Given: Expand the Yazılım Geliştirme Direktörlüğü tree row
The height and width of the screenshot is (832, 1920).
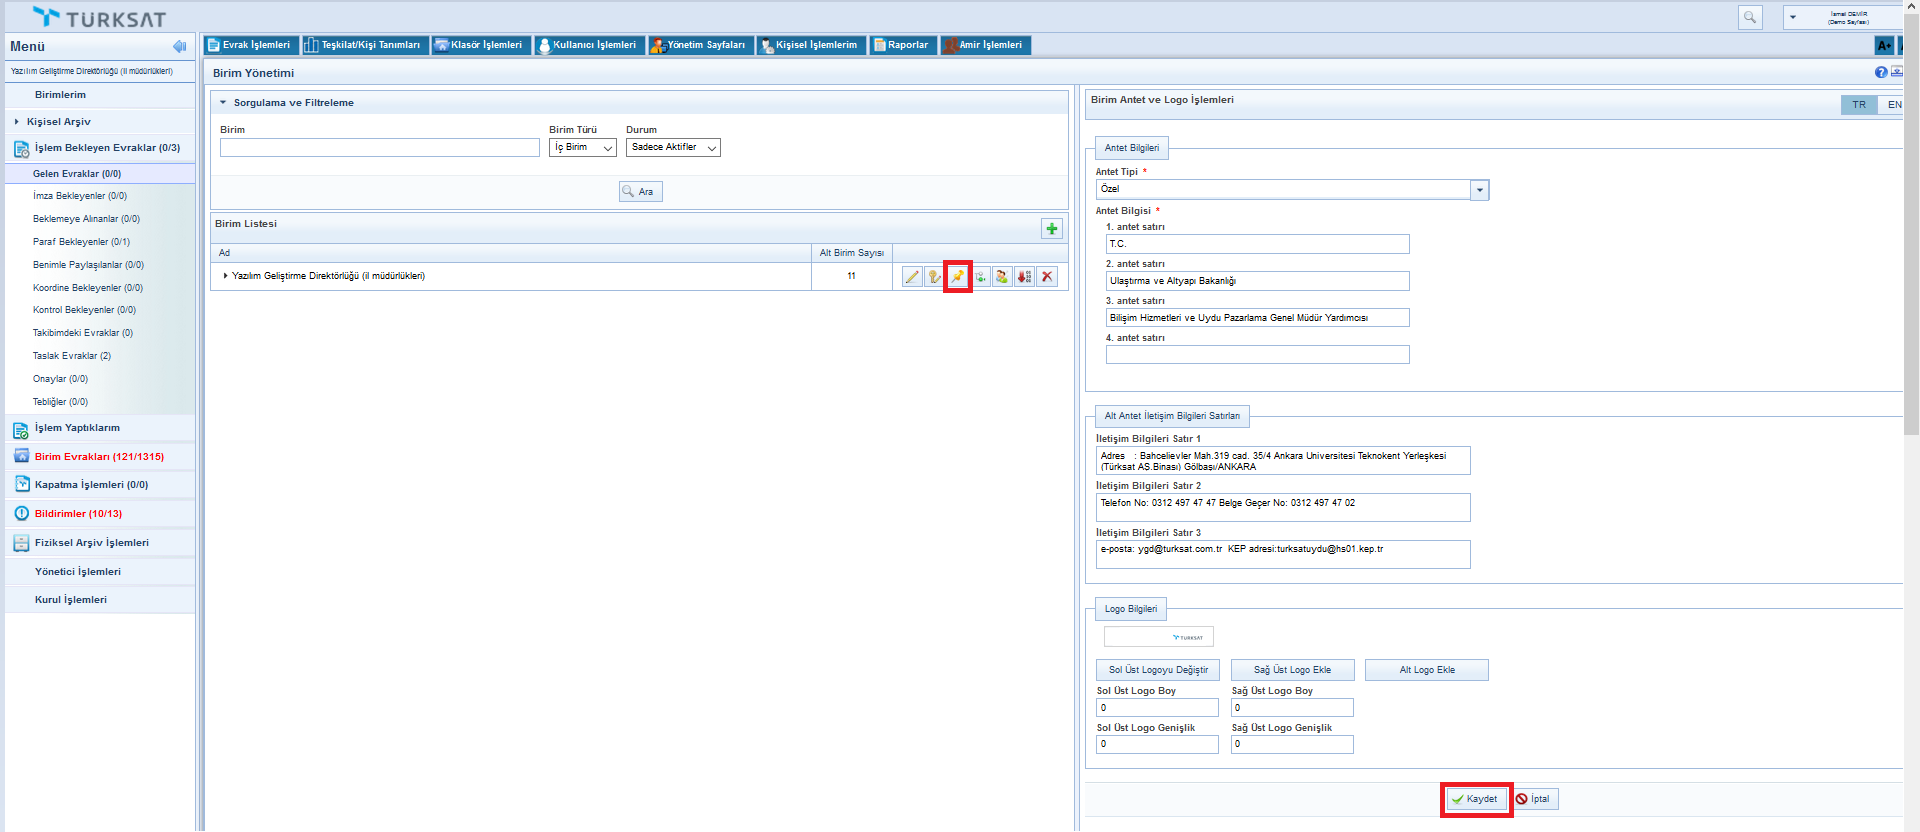Looking at the screenshot, I should [x=225, y=276].
